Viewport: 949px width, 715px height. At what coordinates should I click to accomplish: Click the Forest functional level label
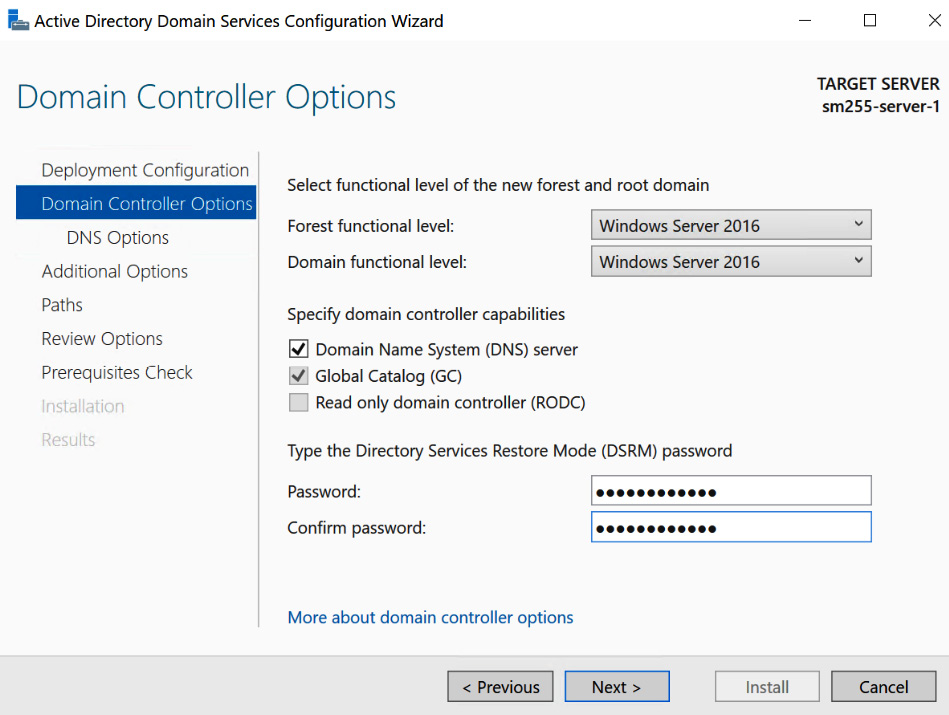pyautogui.click(x=370, y=226)
